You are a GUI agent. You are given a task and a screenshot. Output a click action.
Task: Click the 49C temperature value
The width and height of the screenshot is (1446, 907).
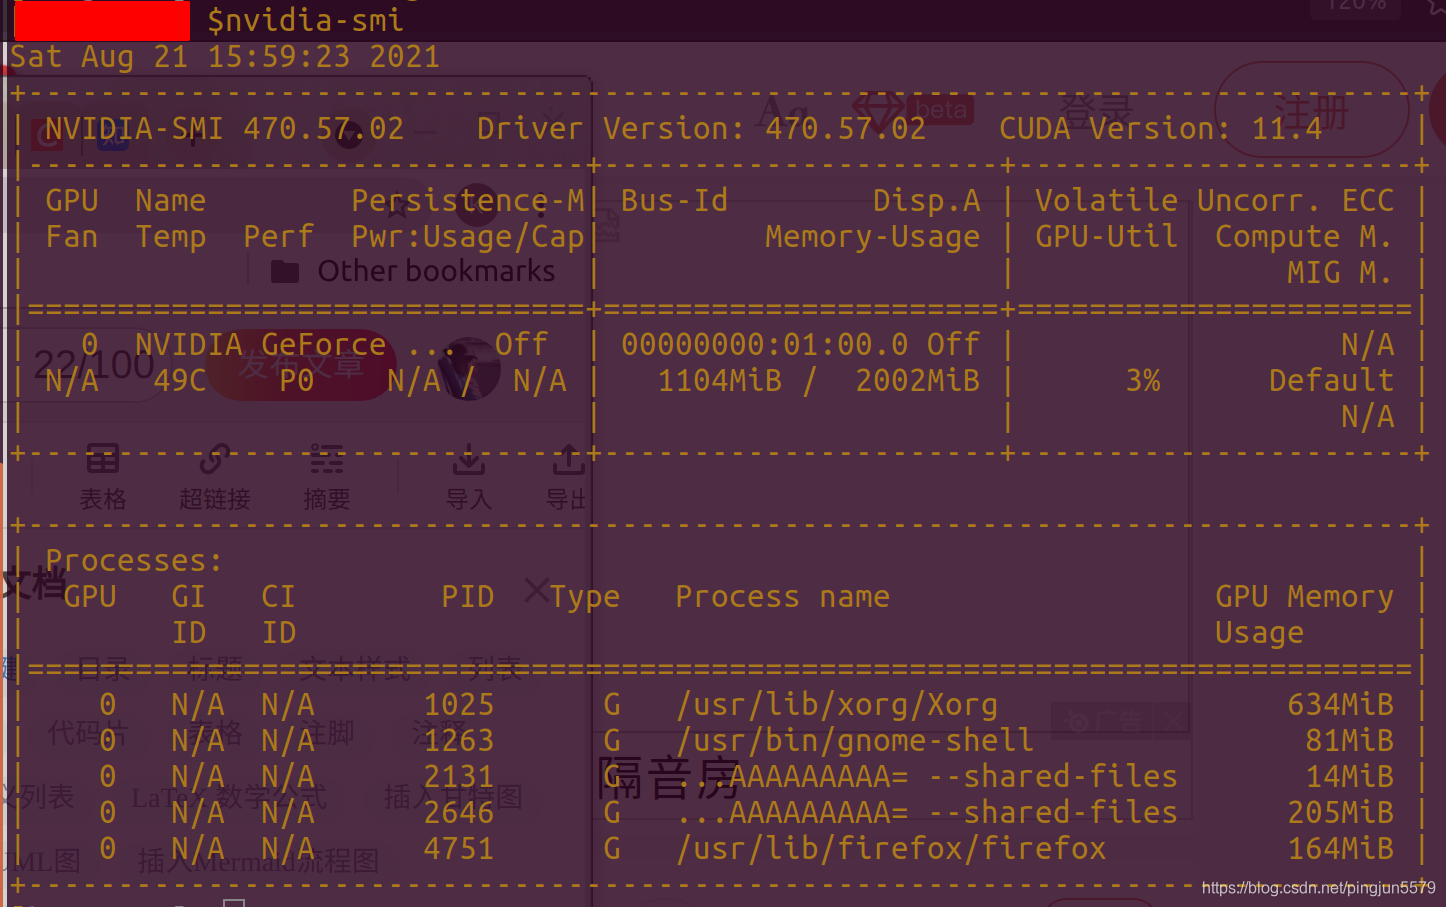coord(180,381)
